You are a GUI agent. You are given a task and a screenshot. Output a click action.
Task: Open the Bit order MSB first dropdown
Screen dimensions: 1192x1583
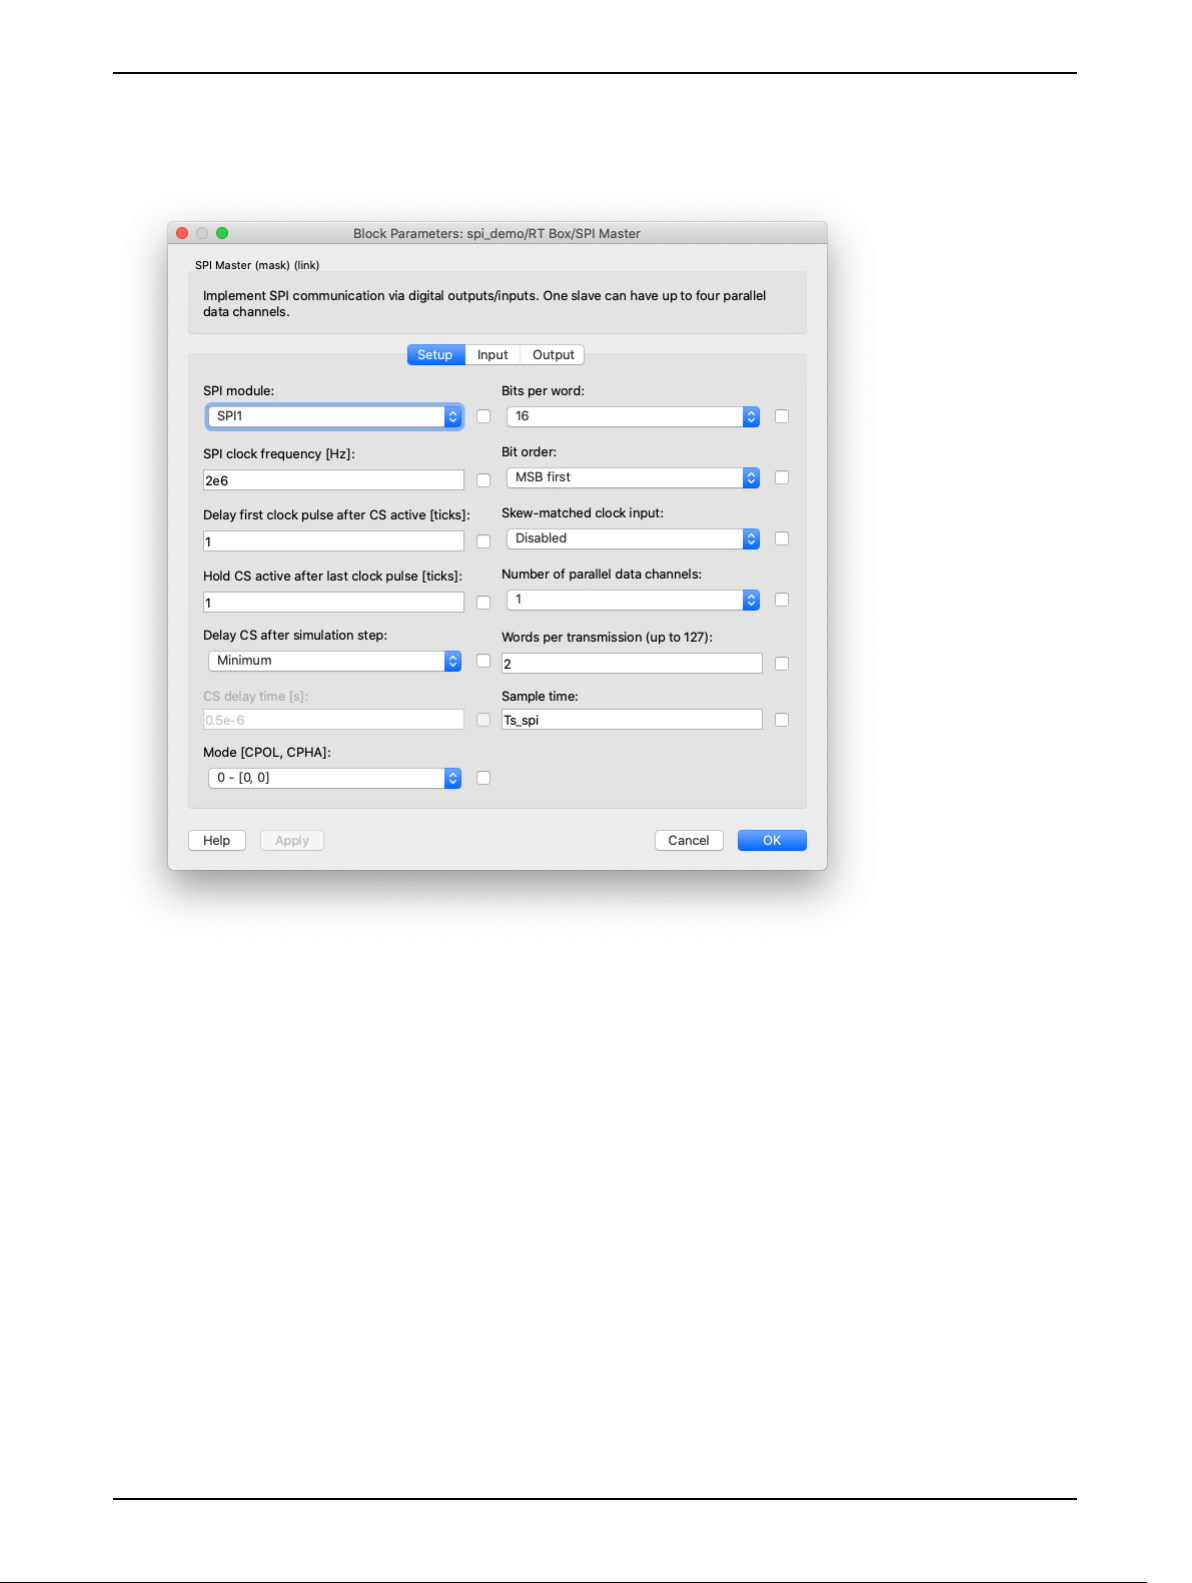(x=633, y=477)
